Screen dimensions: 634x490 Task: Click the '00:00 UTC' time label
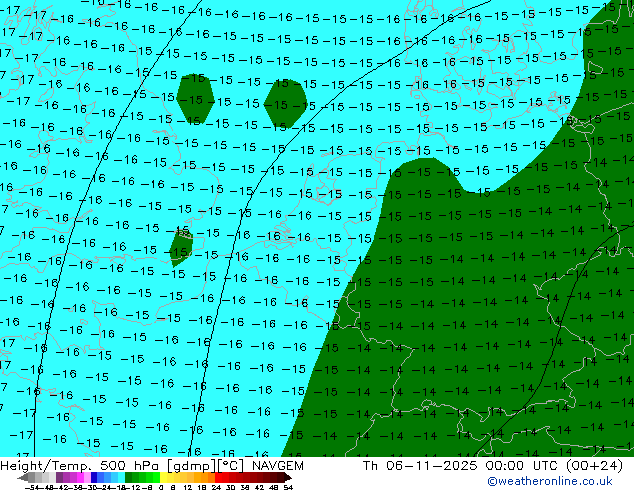pyautogui.click(x=523, y=466)
